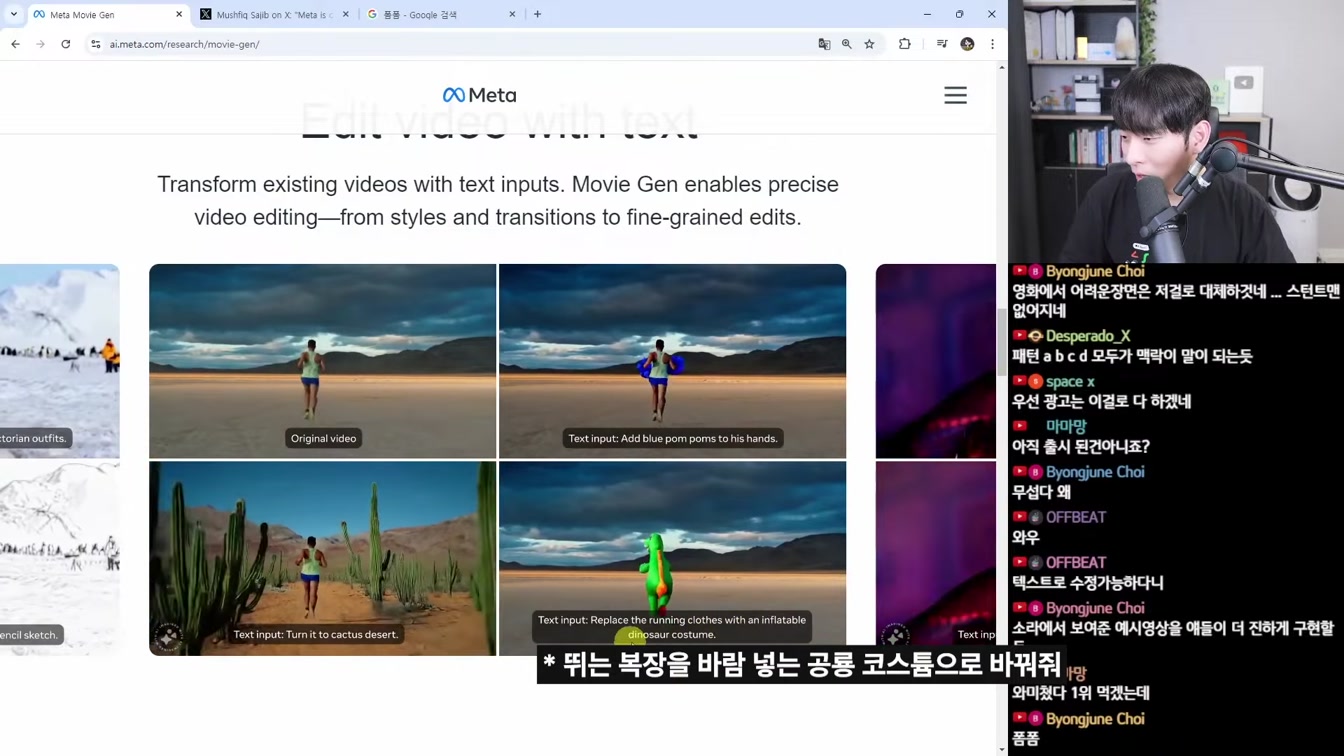Switch to Meta Movie Gen tab
1344x756 pixels.
click(107, 14)
